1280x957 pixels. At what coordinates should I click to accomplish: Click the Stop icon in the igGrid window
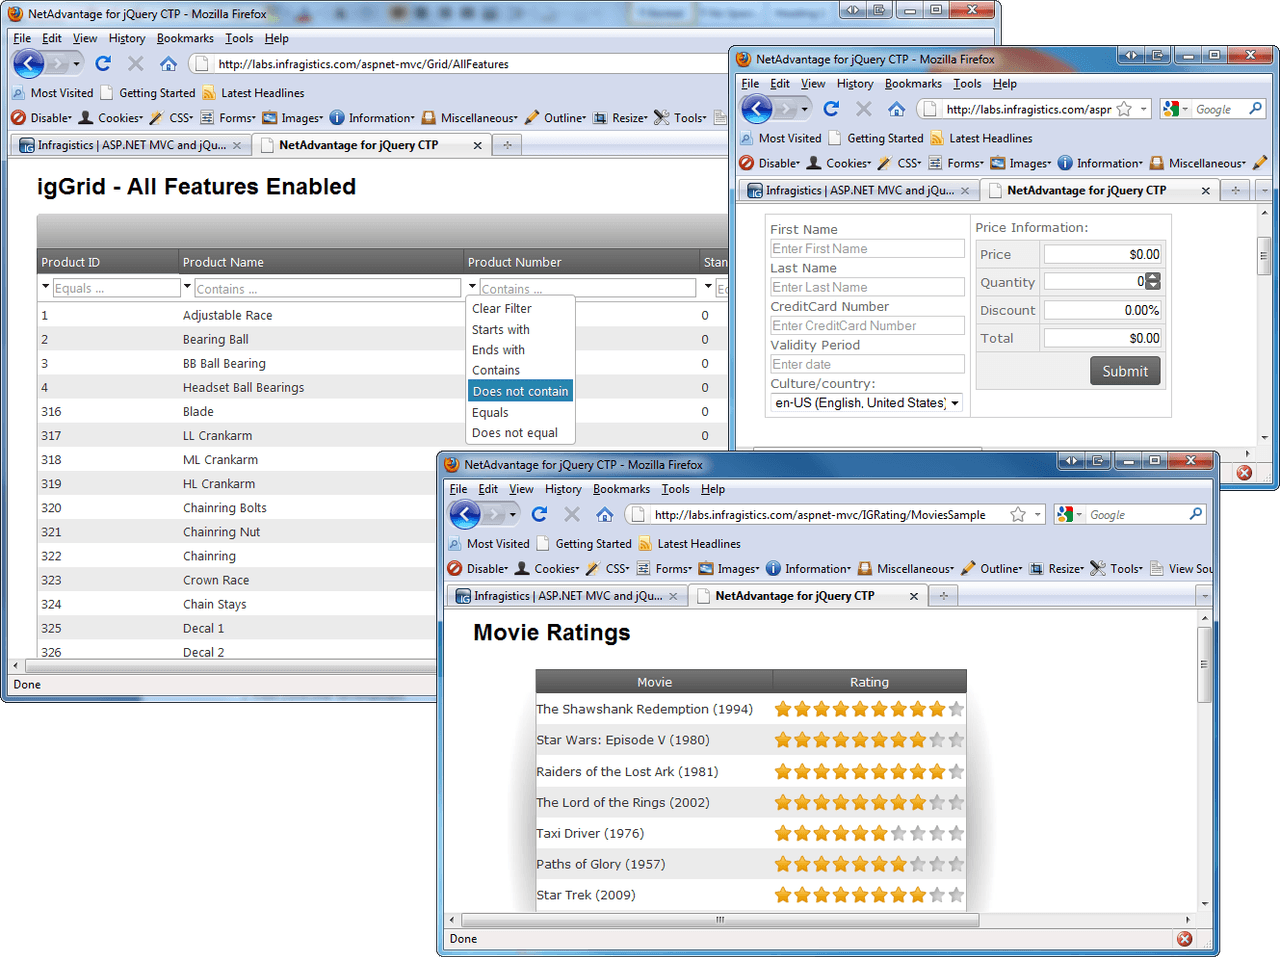pos(136,64)
